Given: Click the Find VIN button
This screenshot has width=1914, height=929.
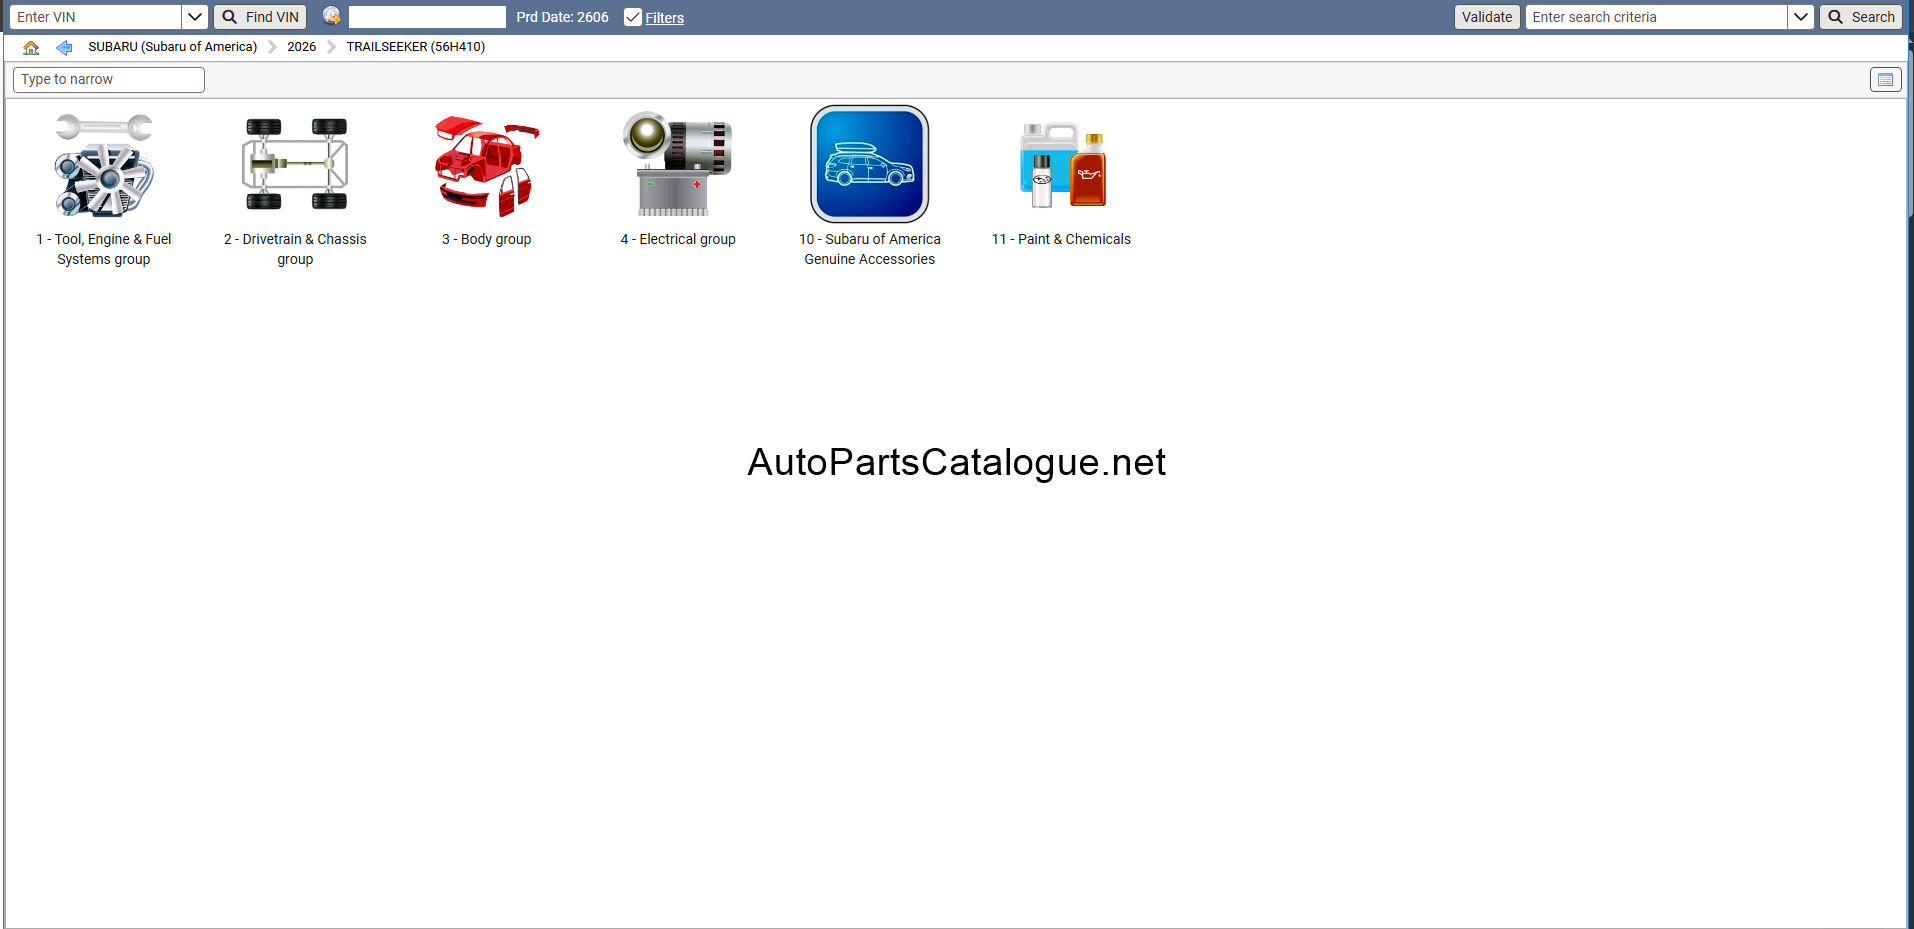Looking at the screenshot, I should (260, 17).
